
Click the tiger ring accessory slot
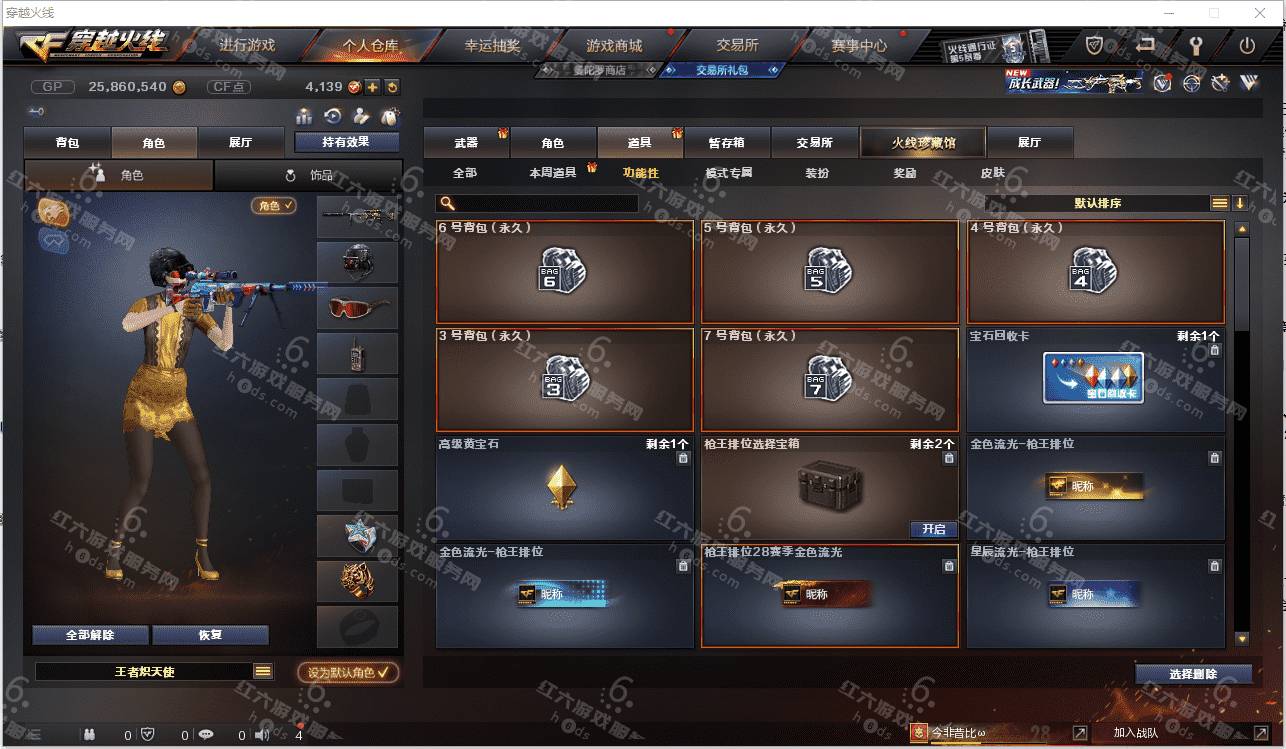coord(358,580)
